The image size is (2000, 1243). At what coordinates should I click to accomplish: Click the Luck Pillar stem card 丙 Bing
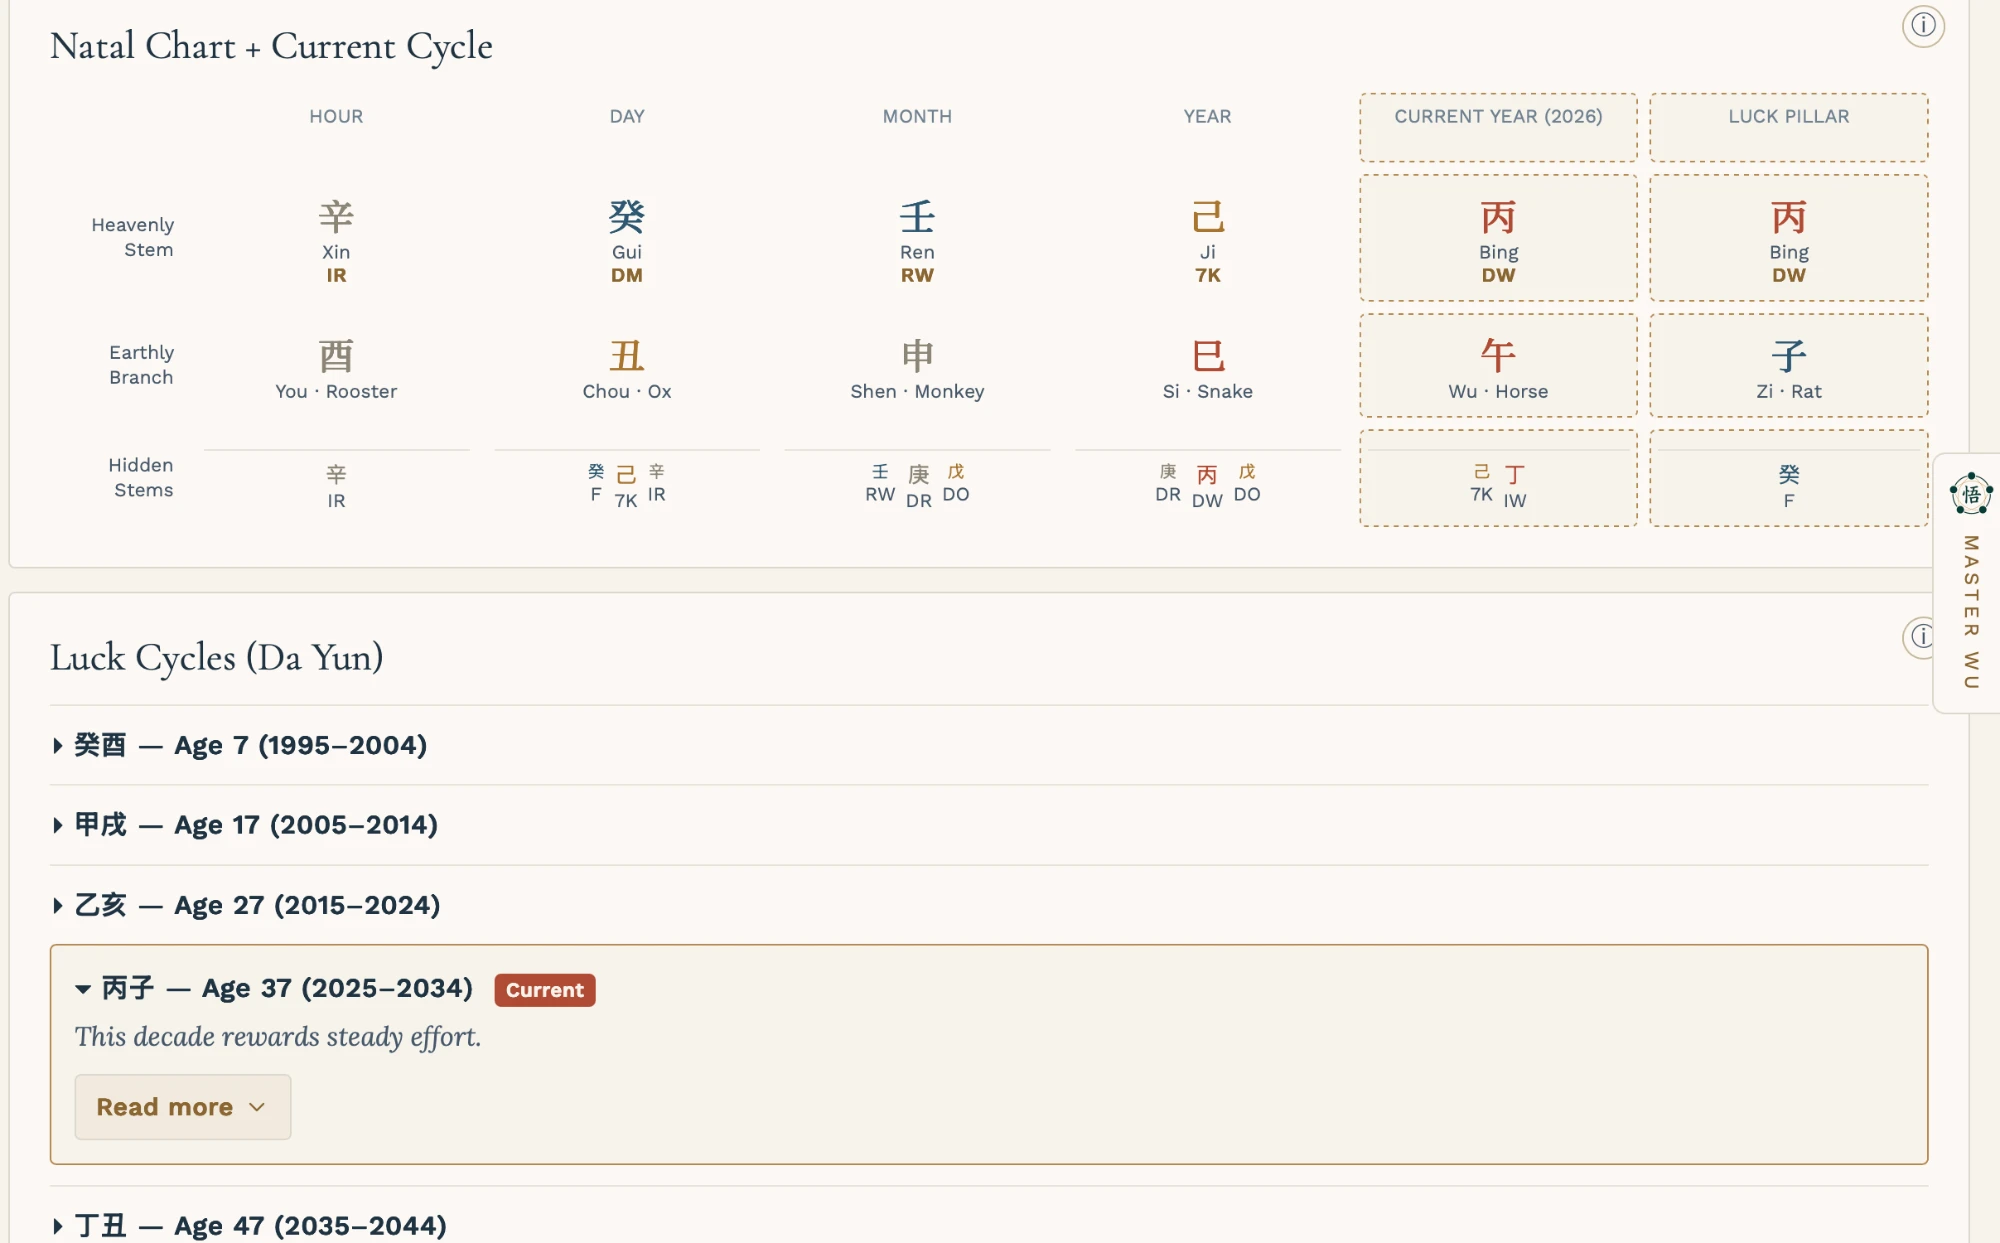tap(1788, 238)
